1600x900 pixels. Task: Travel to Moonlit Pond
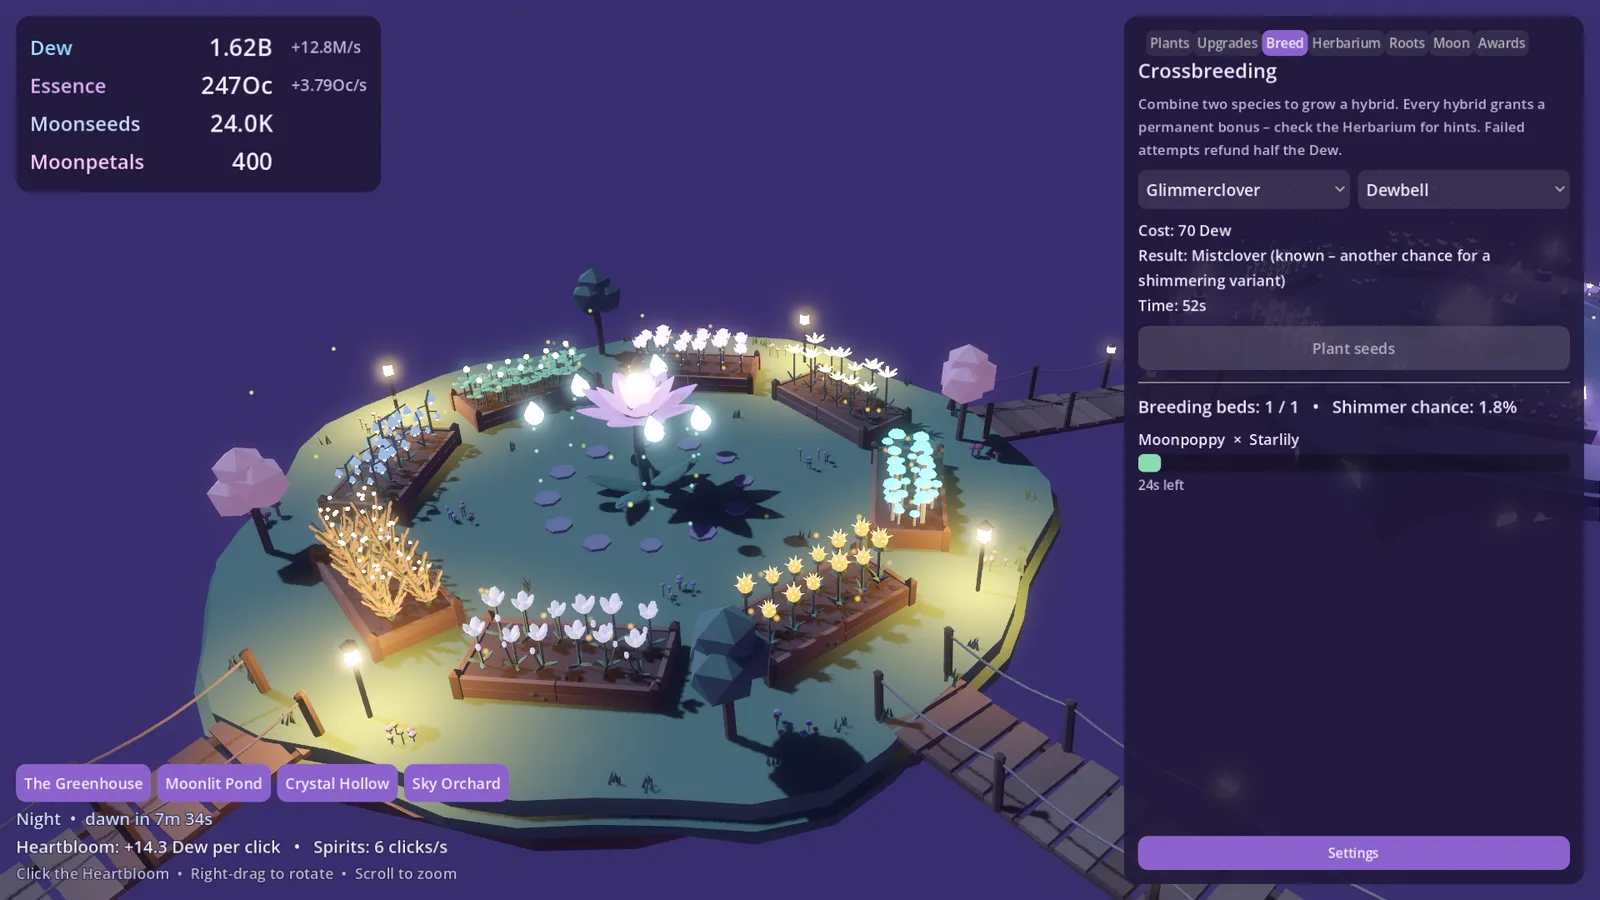pos(214,784)
